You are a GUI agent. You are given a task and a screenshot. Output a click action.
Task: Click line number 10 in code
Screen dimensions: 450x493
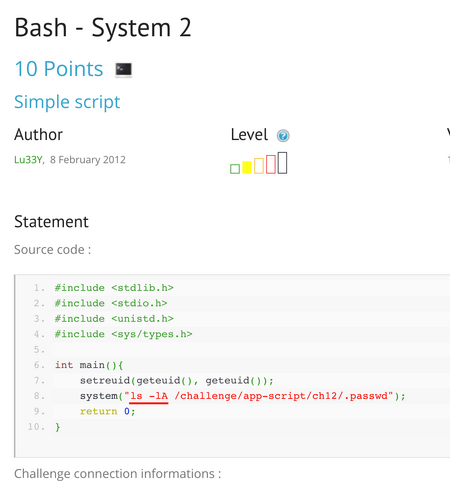coord(36,427)
